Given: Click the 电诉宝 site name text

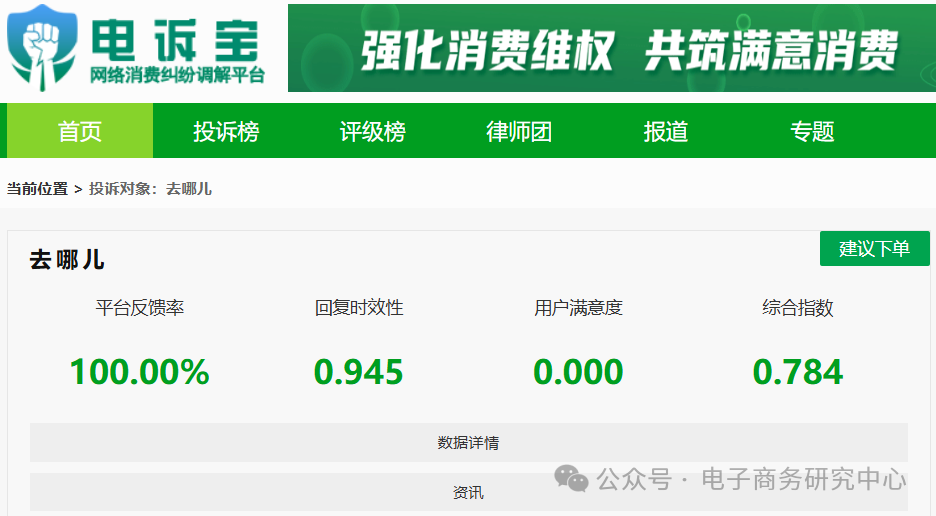Looking at the screenshot, I should [x=176, y=39].
